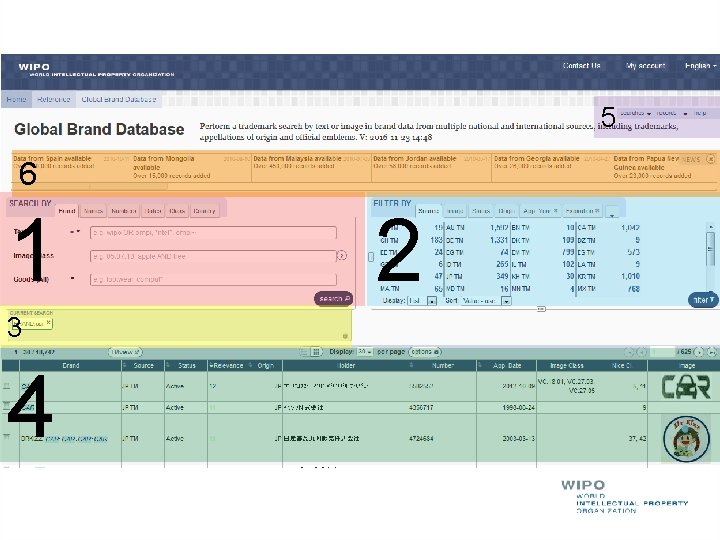
Task: Open the results options button
Action: (425, 352)
